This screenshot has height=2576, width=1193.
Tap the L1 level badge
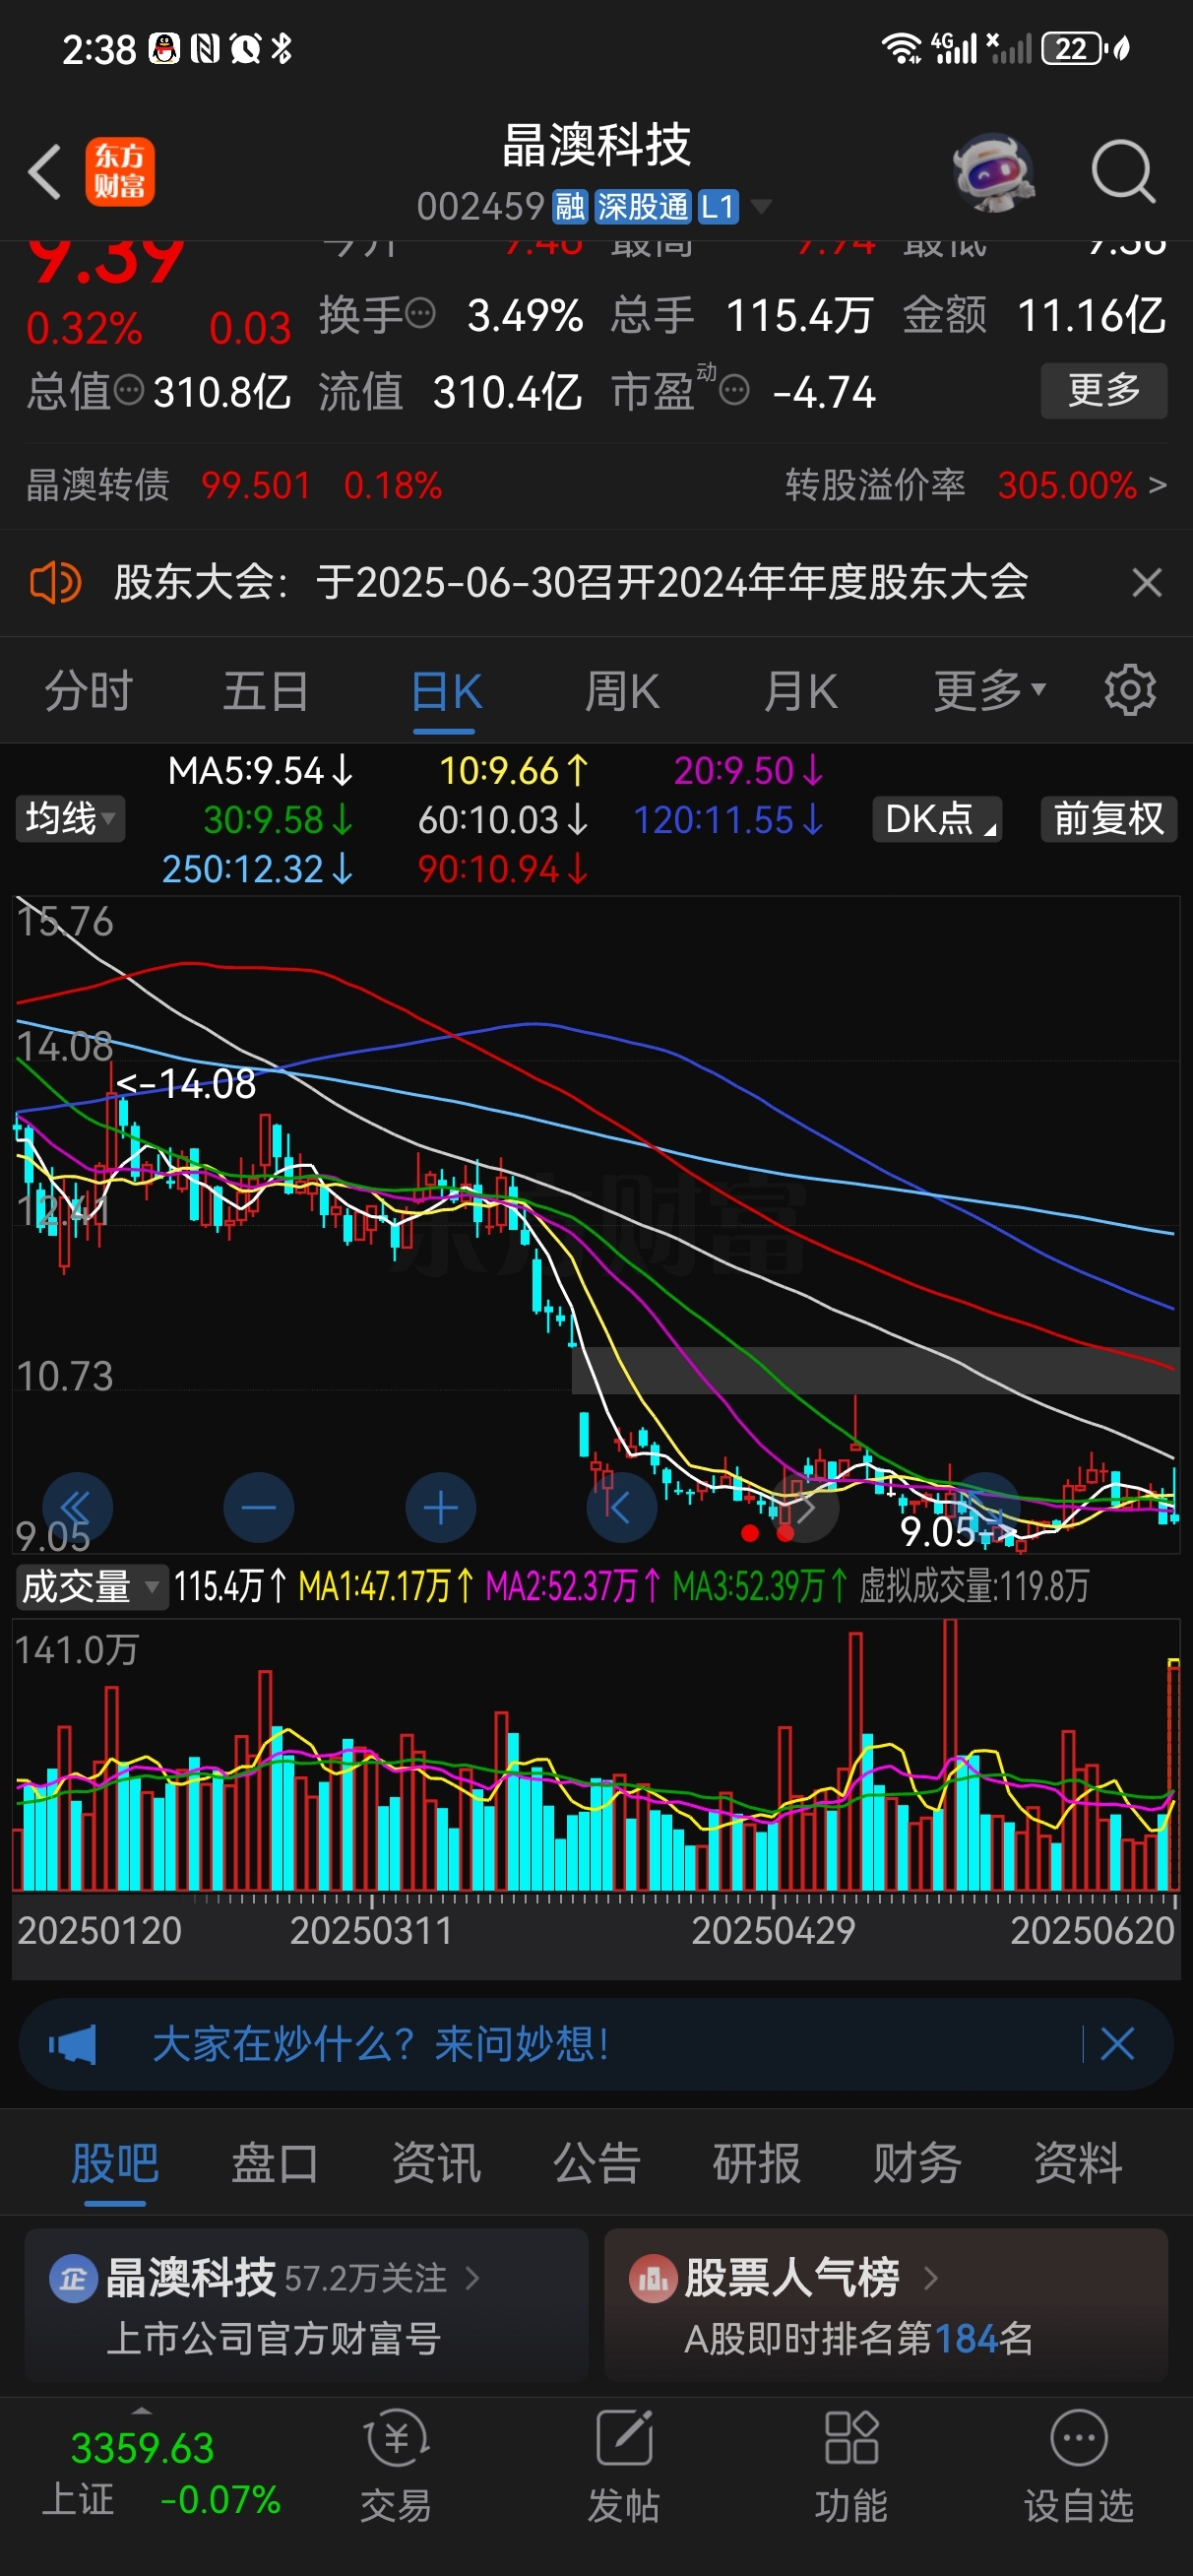click(x=717, y=207)
